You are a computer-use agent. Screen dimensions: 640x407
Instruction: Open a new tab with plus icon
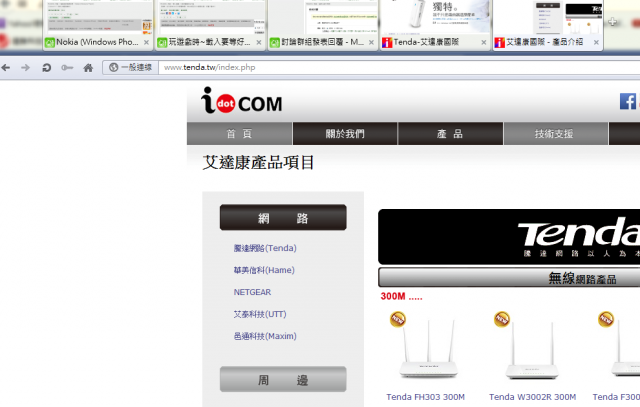[x=612, y=22]
